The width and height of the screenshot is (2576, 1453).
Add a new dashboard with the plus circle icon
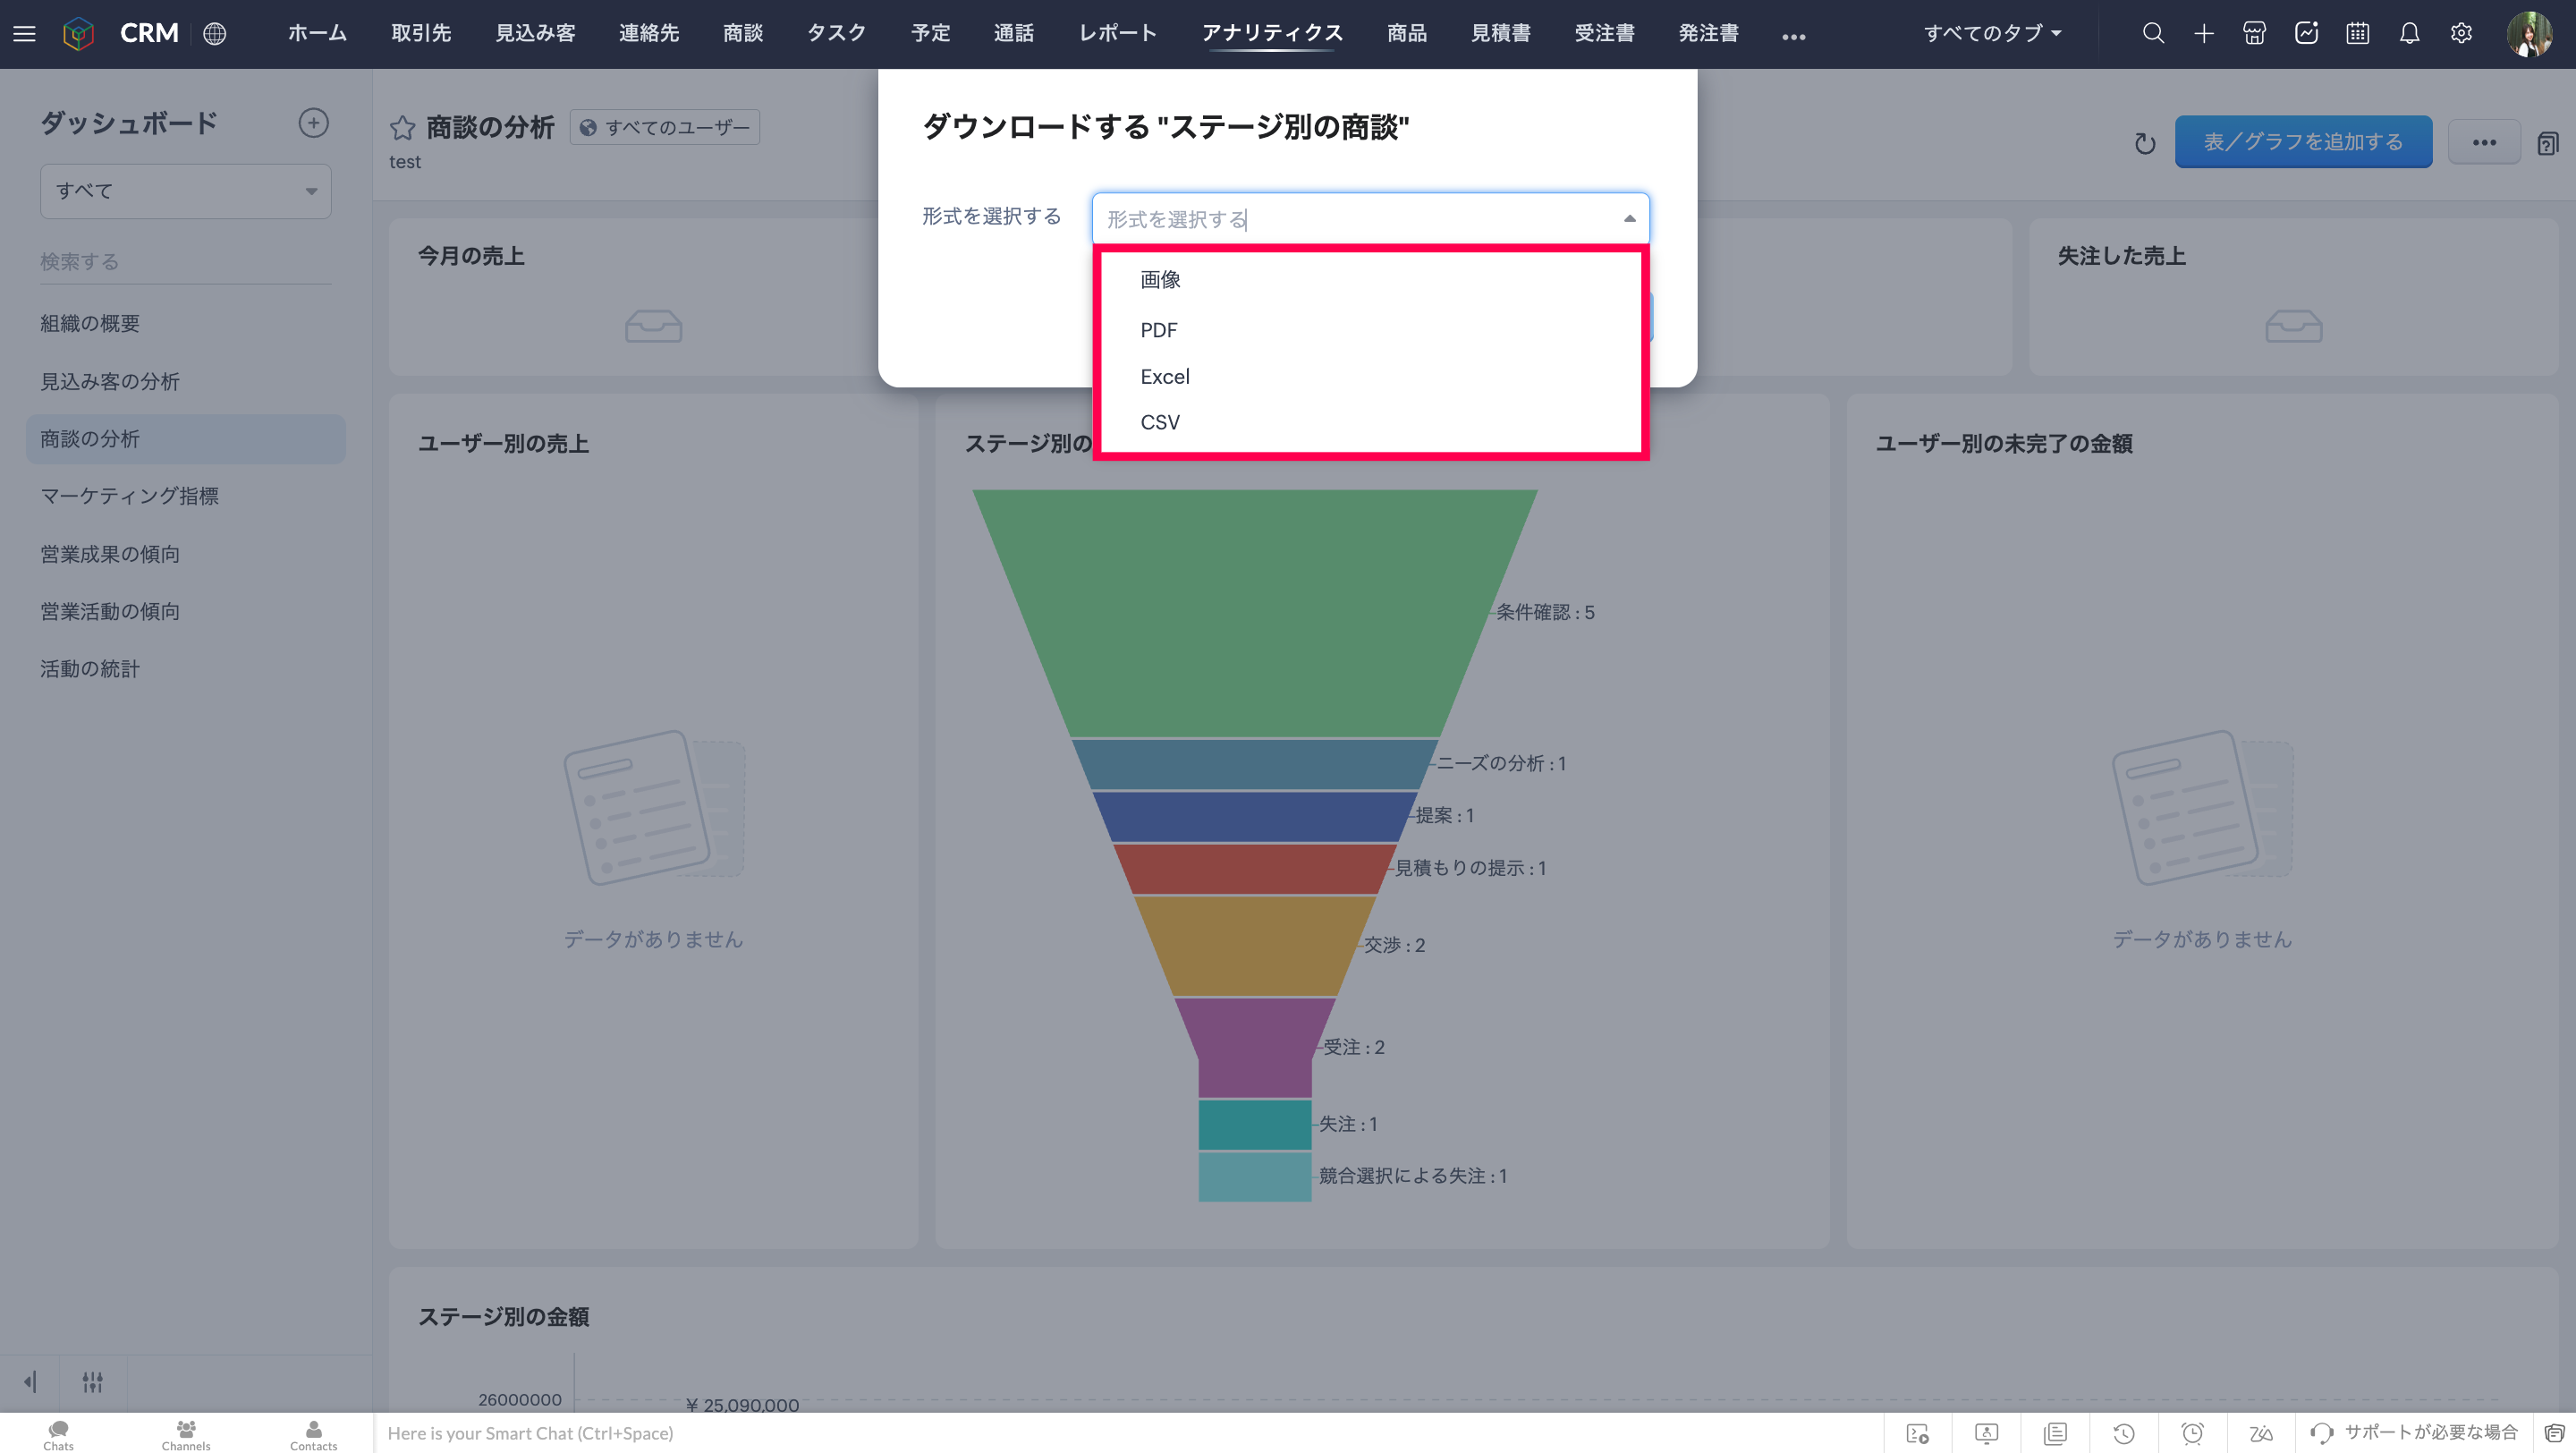(313, 122)
